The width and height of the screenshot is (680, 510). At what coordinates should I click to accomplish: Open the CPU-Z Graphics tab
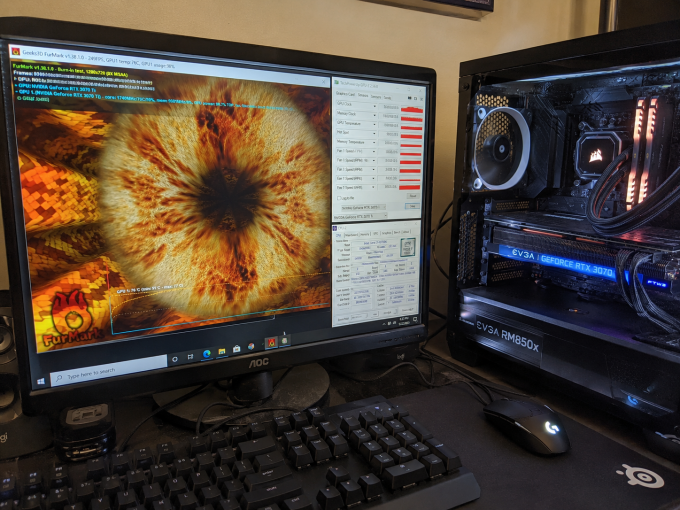click(x=386, y=233)
